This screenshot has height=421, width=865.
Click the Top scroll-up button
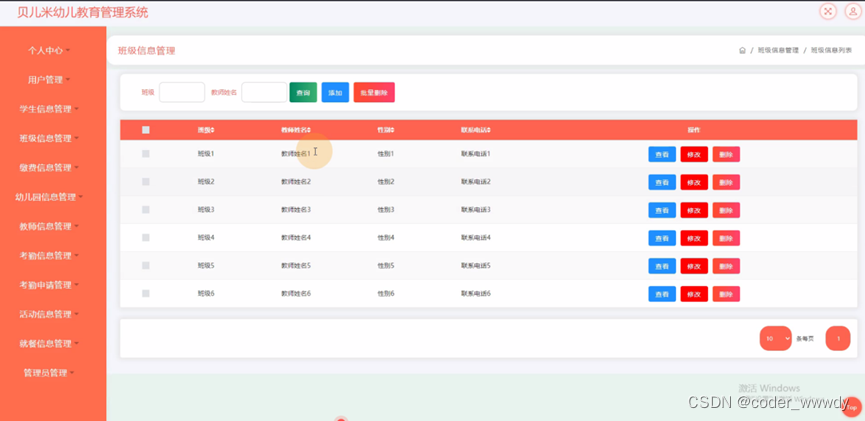pos(852,407)
